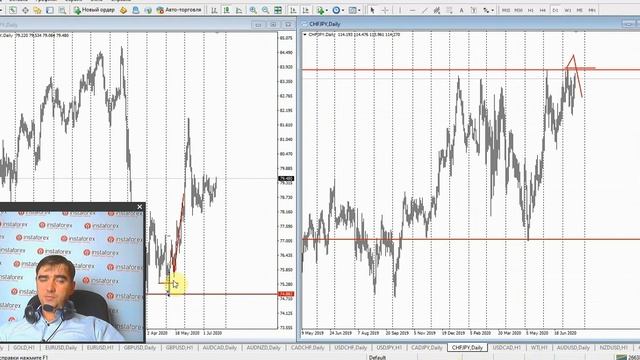Toggle the Terminal panel icon

click(x=50, y=10)
